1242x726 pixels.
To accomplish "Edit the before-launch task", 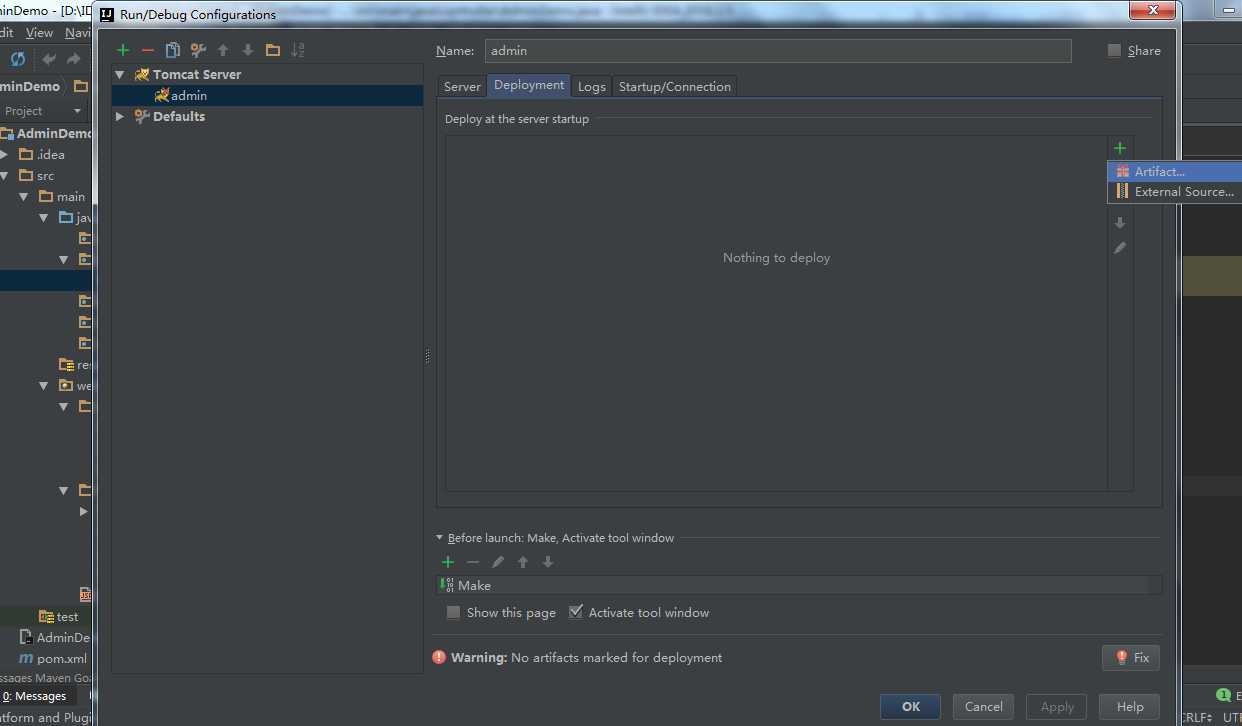I will [498, 562].
